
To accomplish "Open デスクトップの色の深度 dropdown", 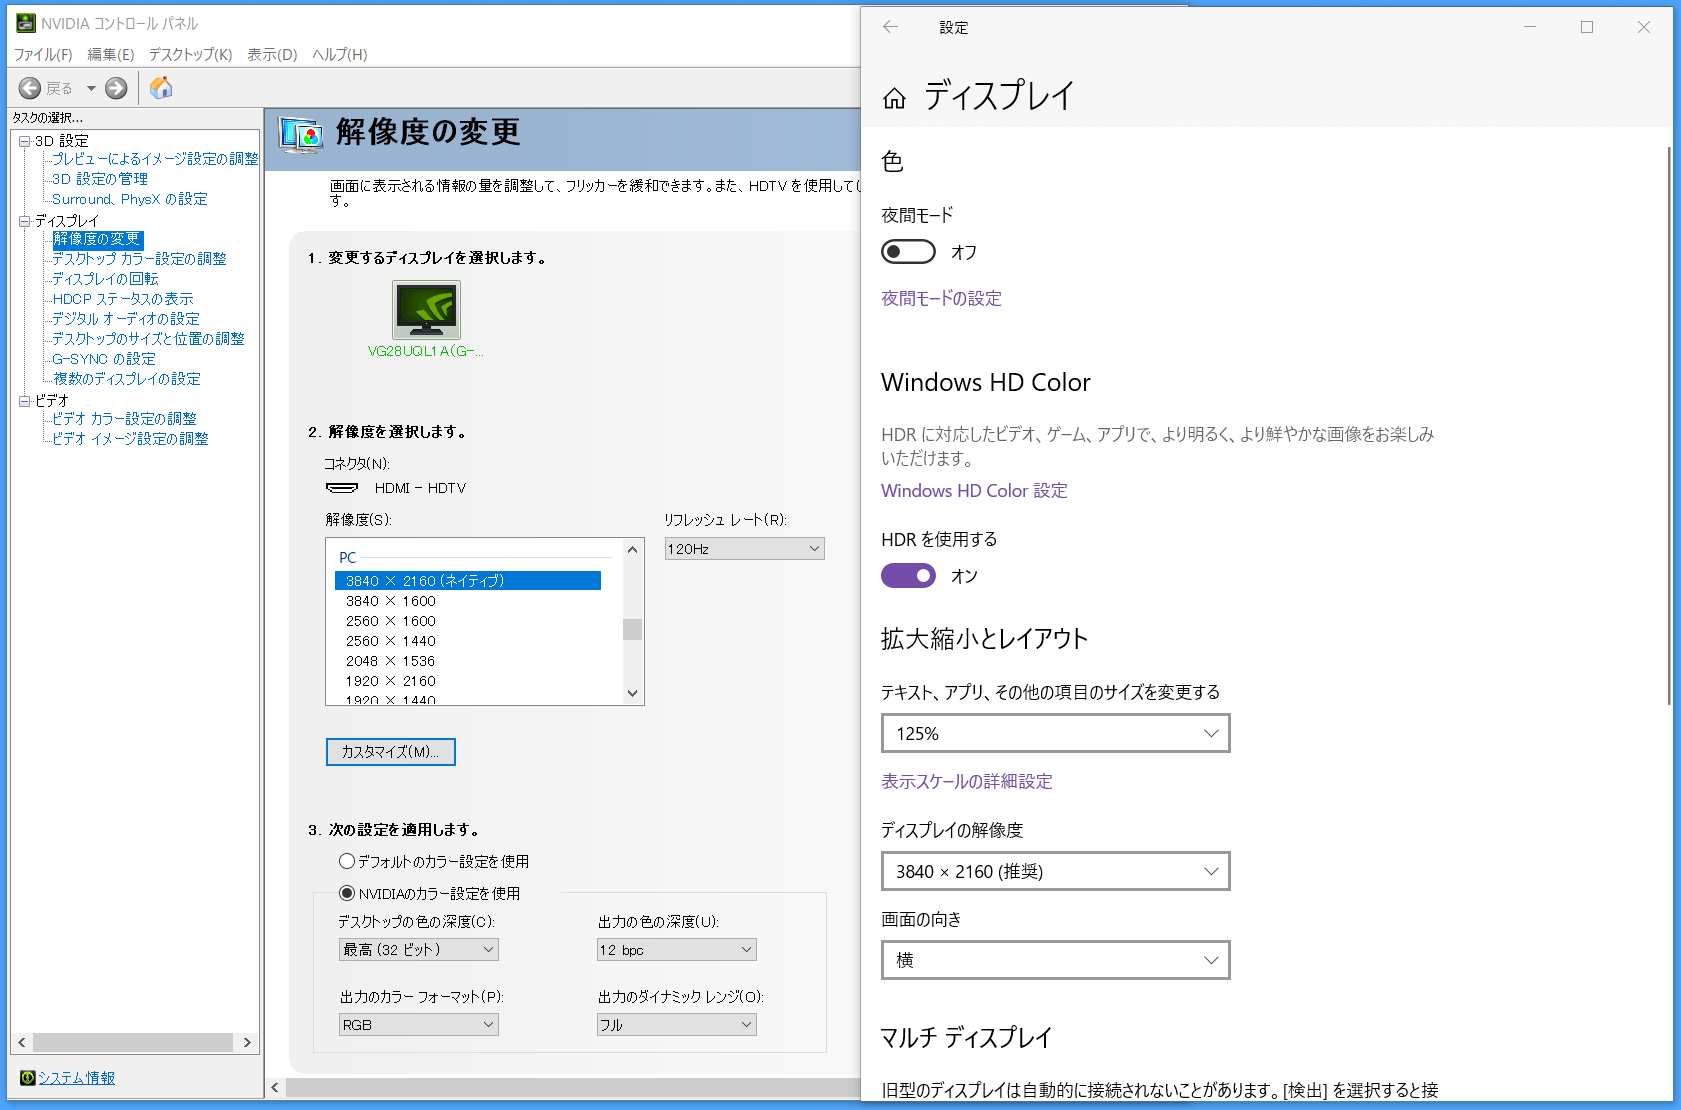I will pos(419,950).
